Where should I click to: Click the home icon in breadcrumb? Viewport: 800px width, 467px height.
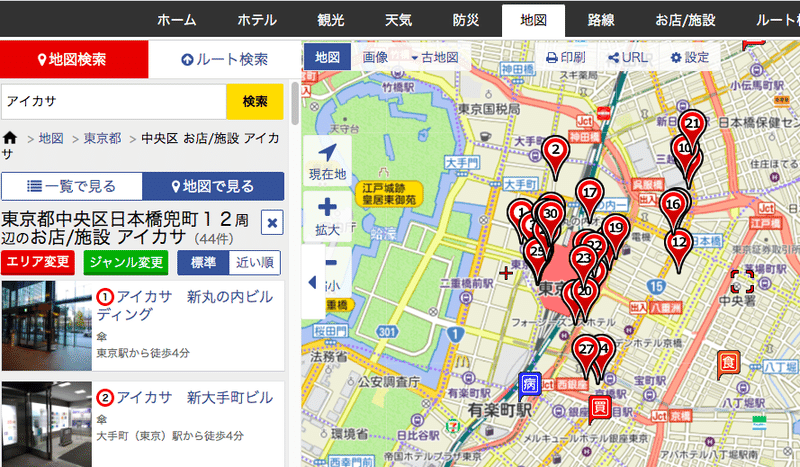10,138
